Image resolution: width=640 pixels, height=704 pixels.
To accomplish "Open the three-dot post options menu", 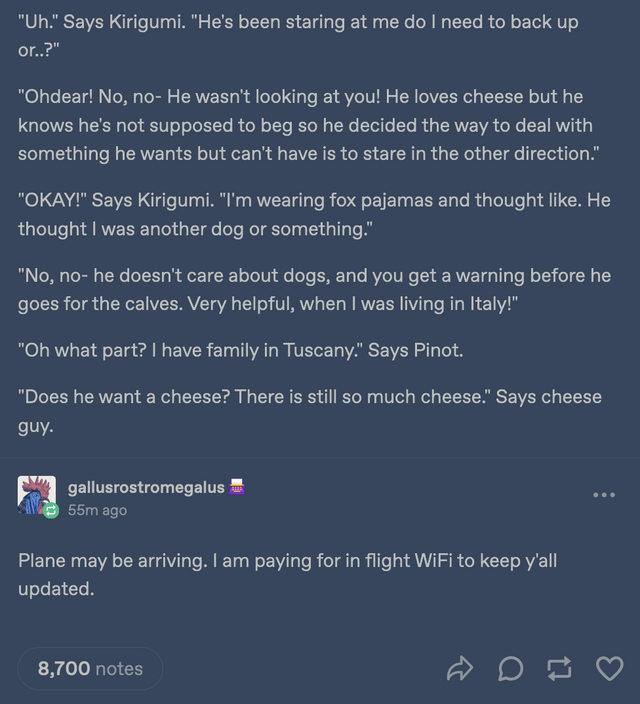I will coord(603,495).
